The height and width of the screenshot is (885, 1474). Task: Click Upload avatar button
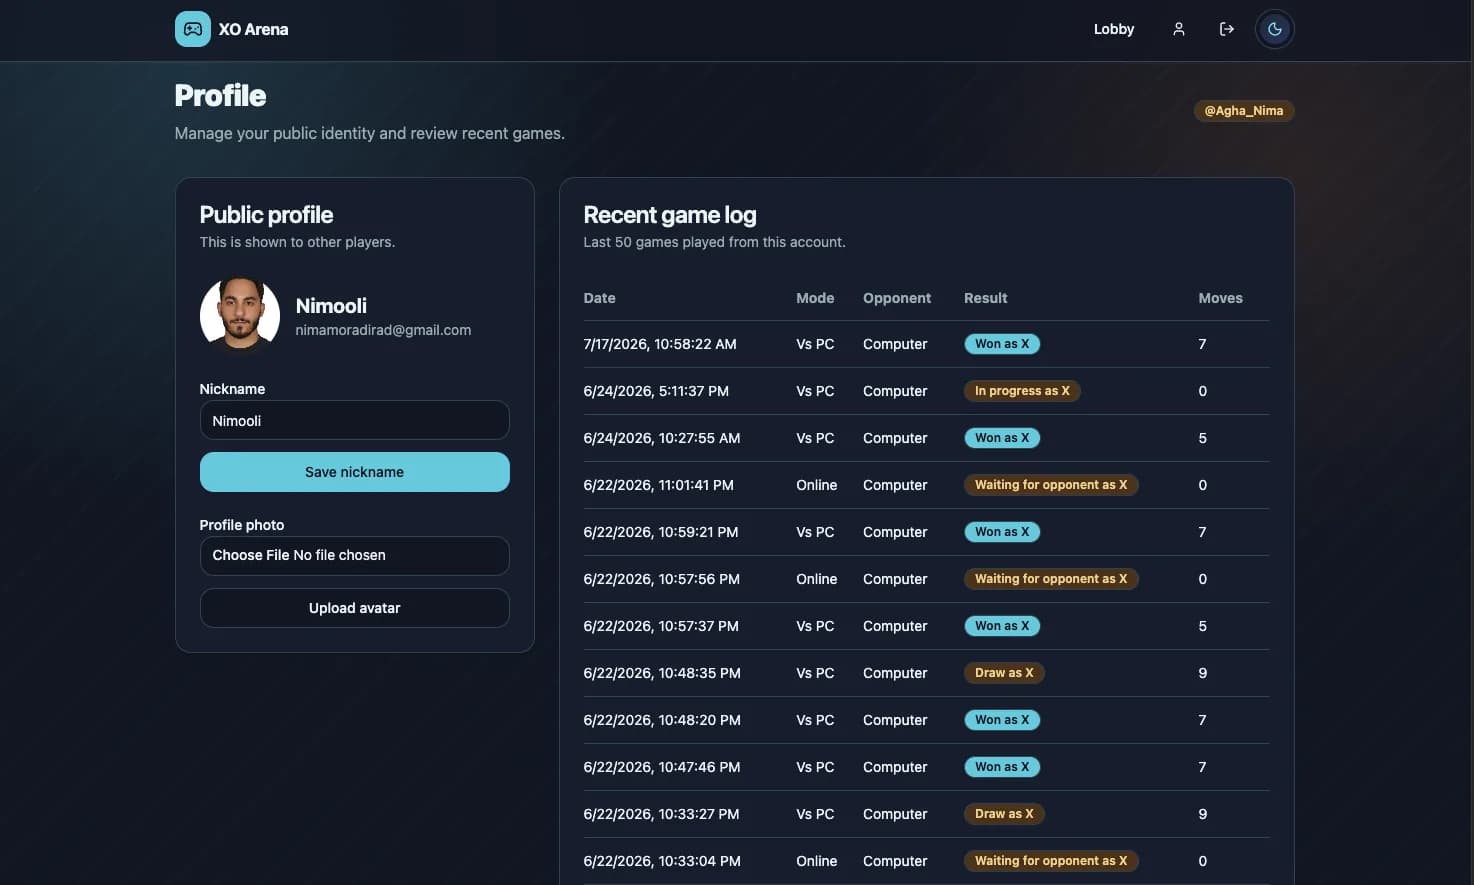coord(354,608)
